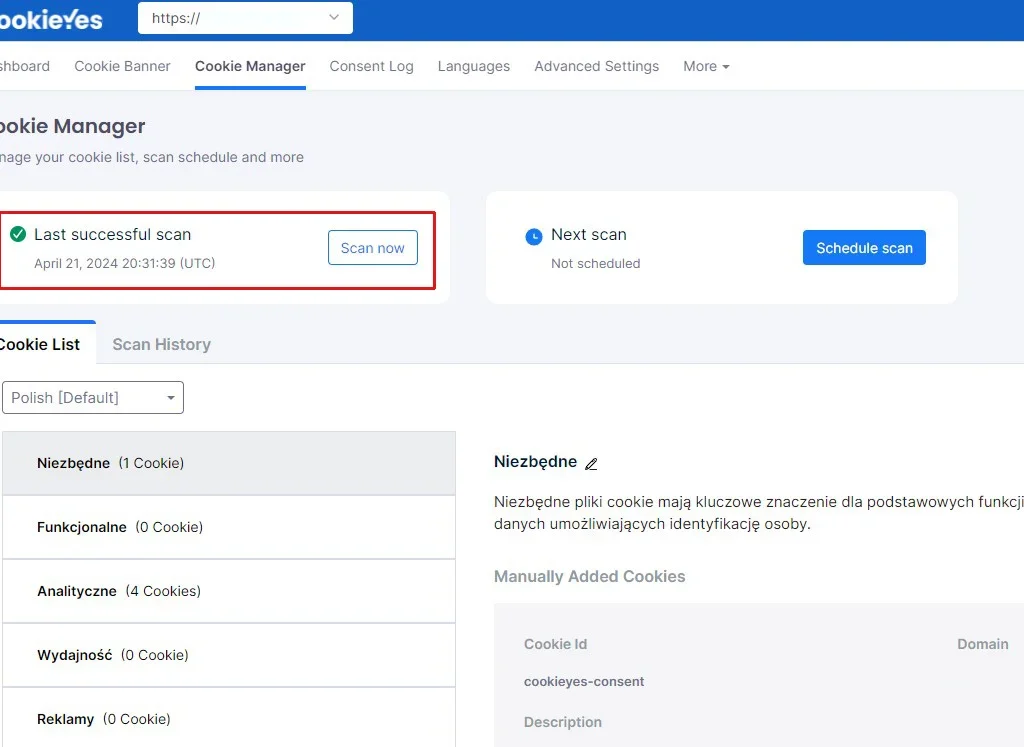The image size is (1024, 747).
Task: Select the Niezbędne cookie category
Action: tap(228, 463)
